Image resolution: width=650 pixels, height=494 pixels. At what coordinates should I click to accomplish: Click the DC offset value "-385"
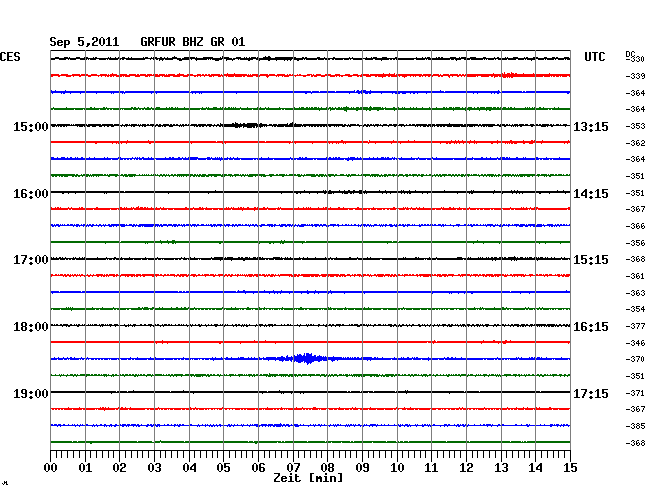[635, 426]
